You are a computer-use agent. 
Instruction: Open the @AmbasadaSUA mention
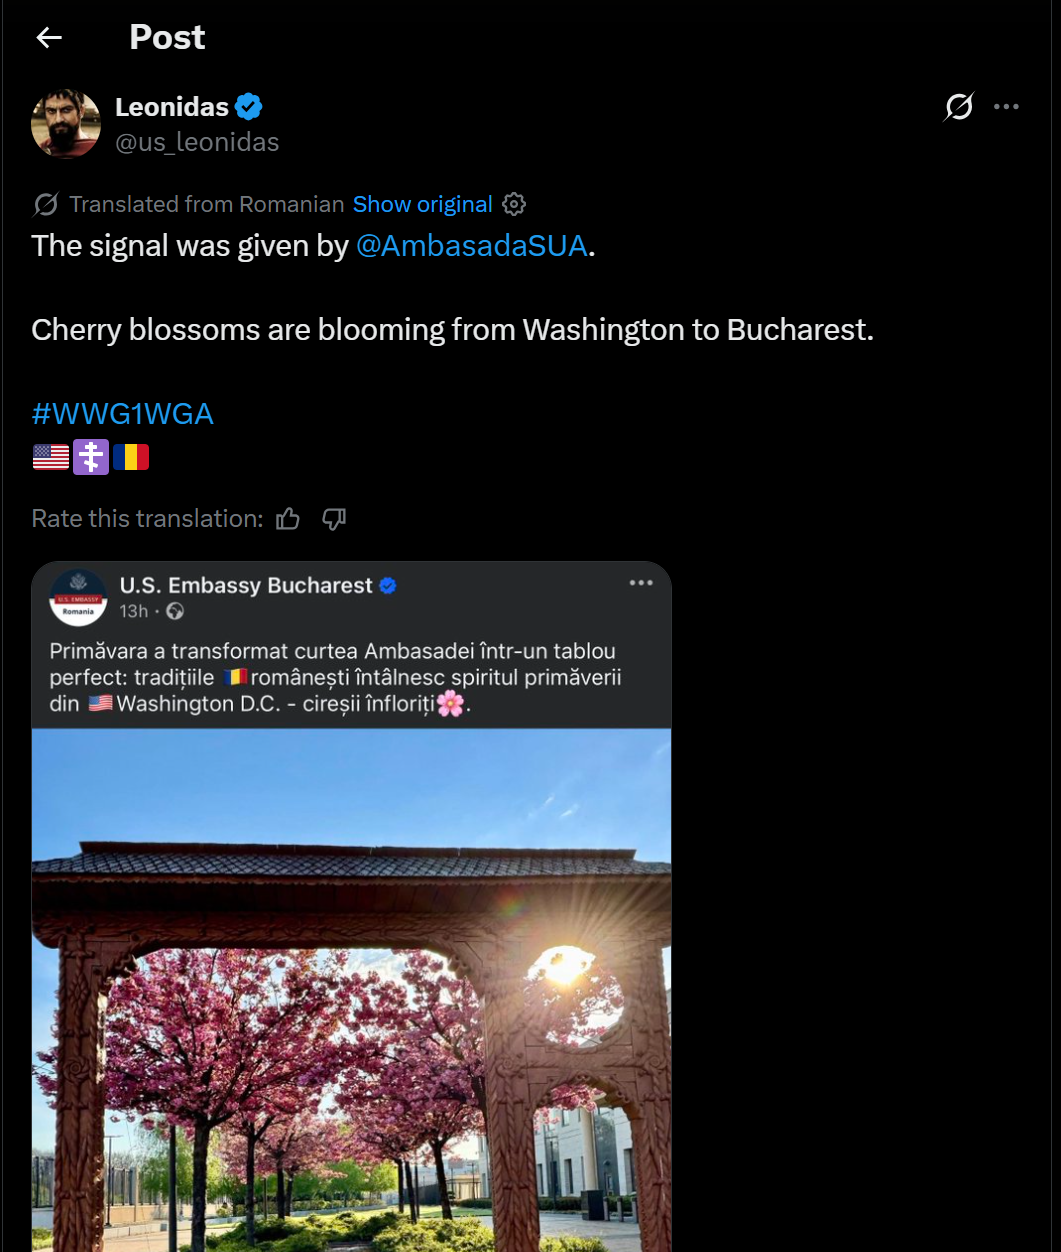pos(471,246)
